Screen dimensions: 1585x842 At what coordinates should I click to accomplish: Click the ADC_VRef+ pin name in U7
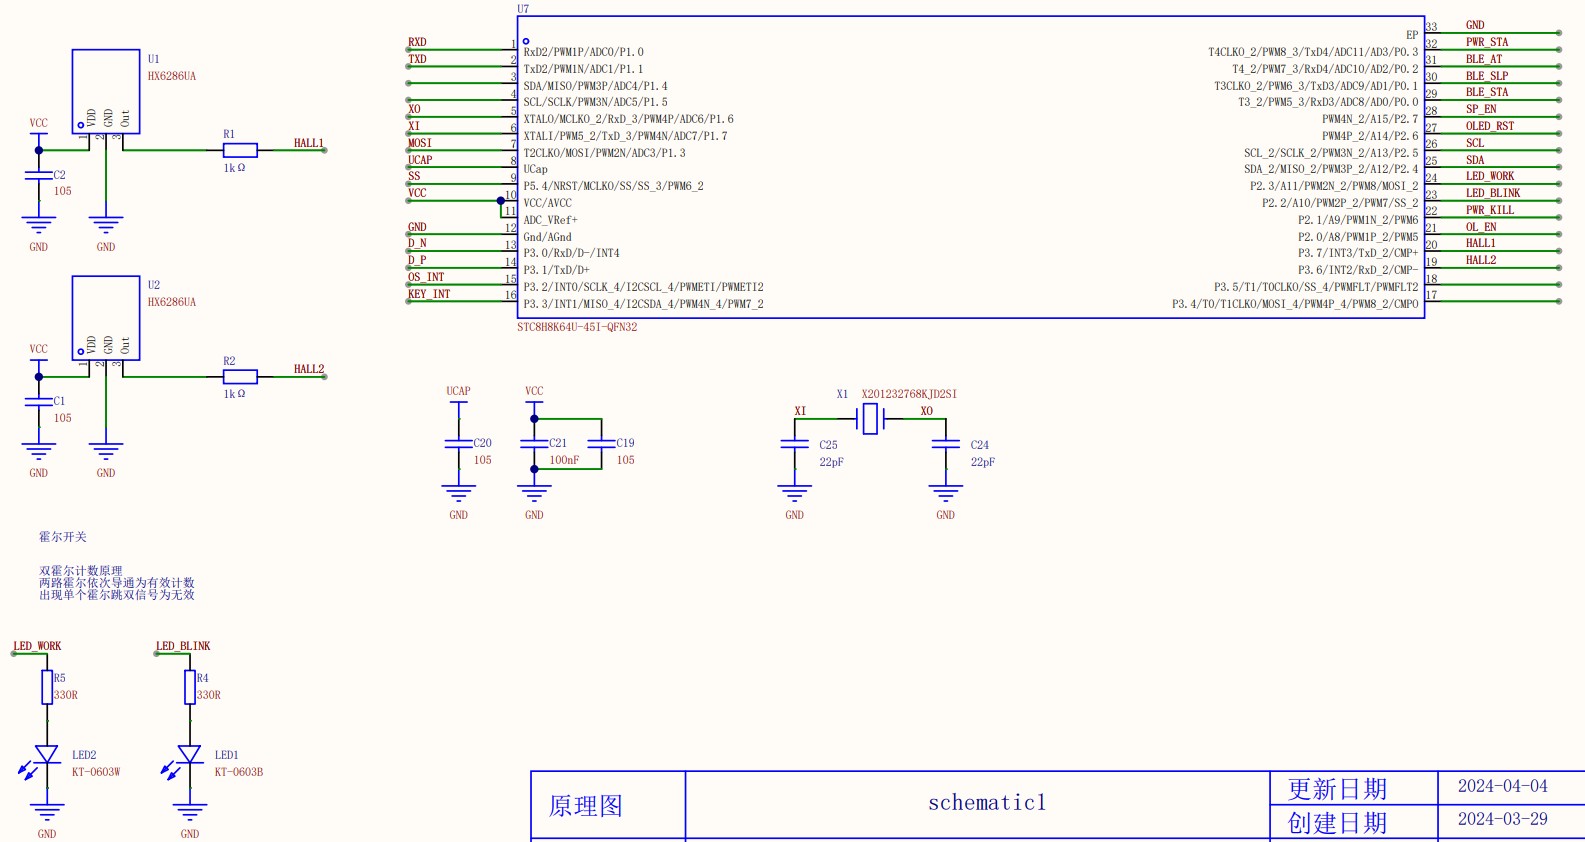point(551,220)
